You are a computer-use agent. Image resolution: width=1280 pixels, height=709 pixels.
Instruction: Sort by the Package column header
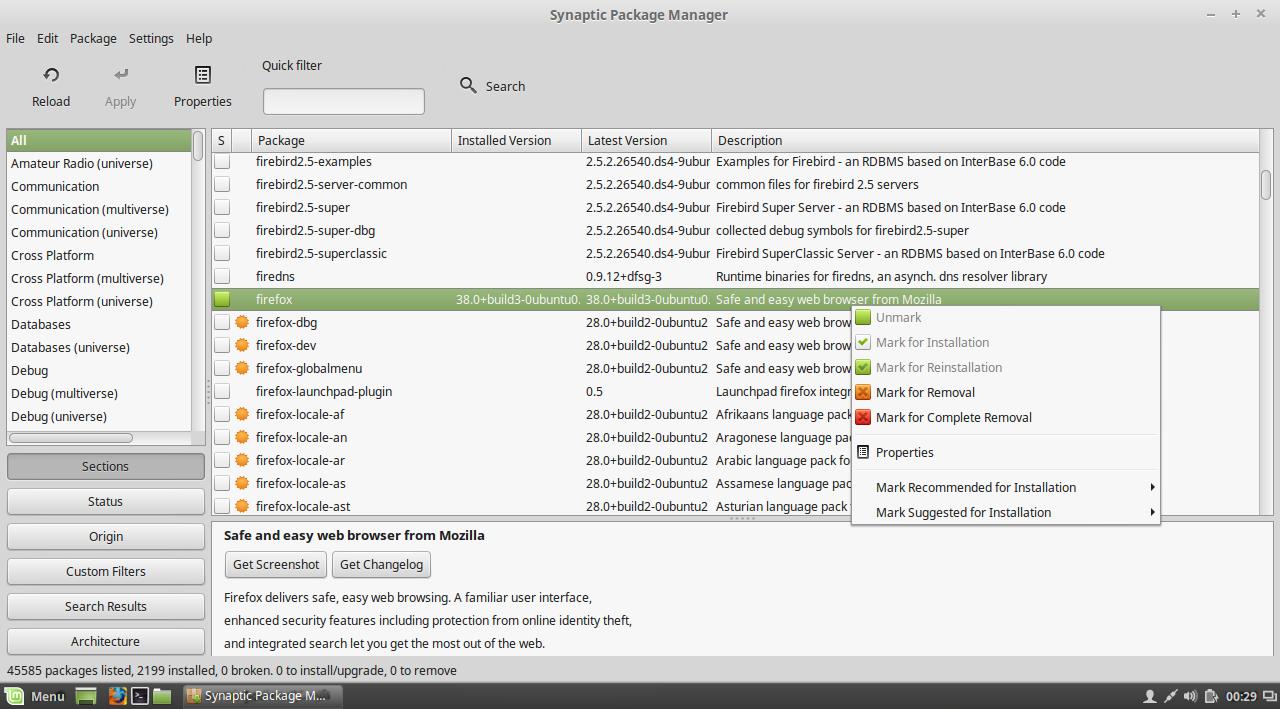point(351,140)
